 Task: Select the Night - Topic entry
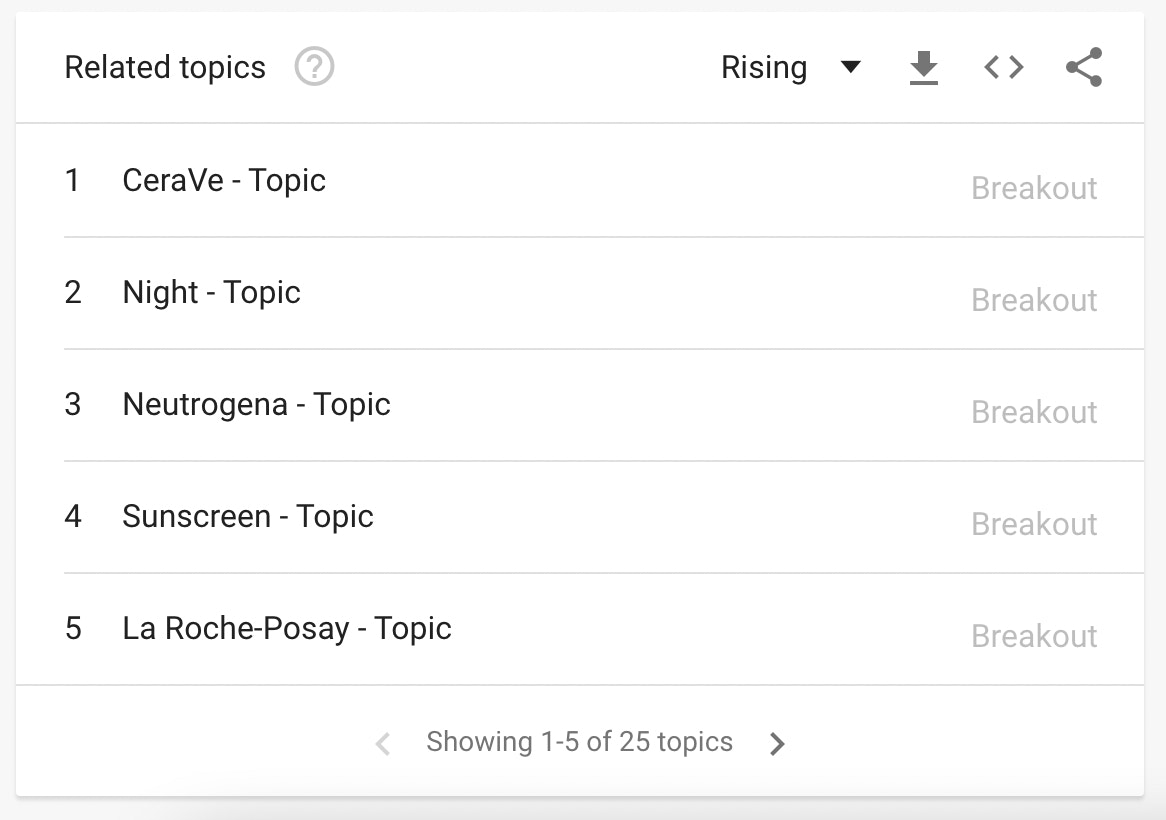[211, 293]
